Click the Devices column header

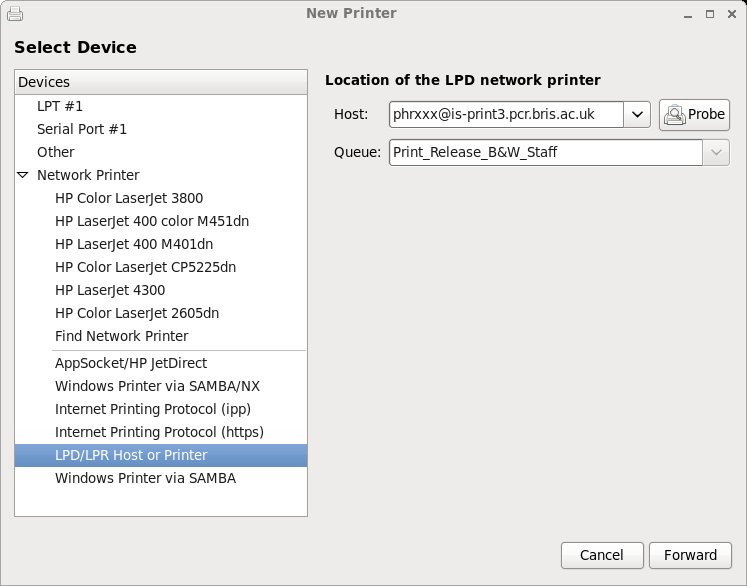pos(160,82)
